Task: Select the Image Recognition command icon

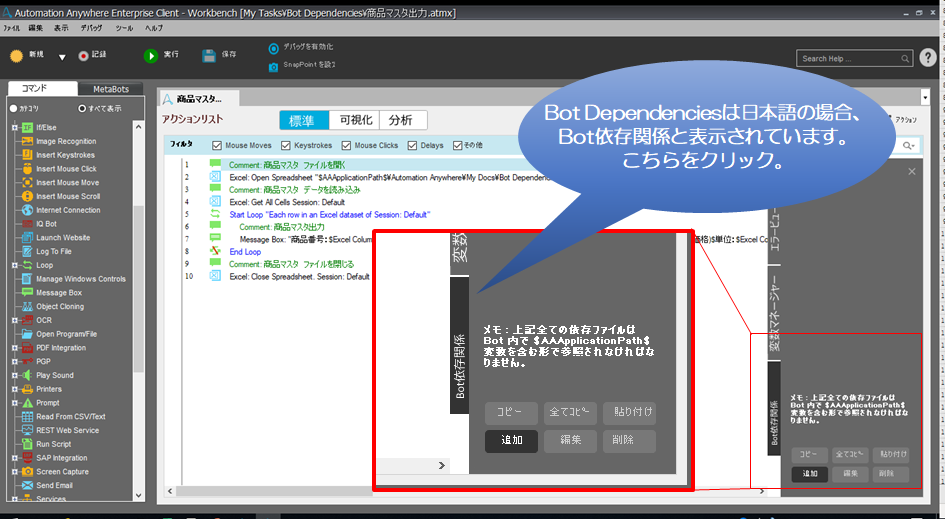Action: click(x=27, y=141)
